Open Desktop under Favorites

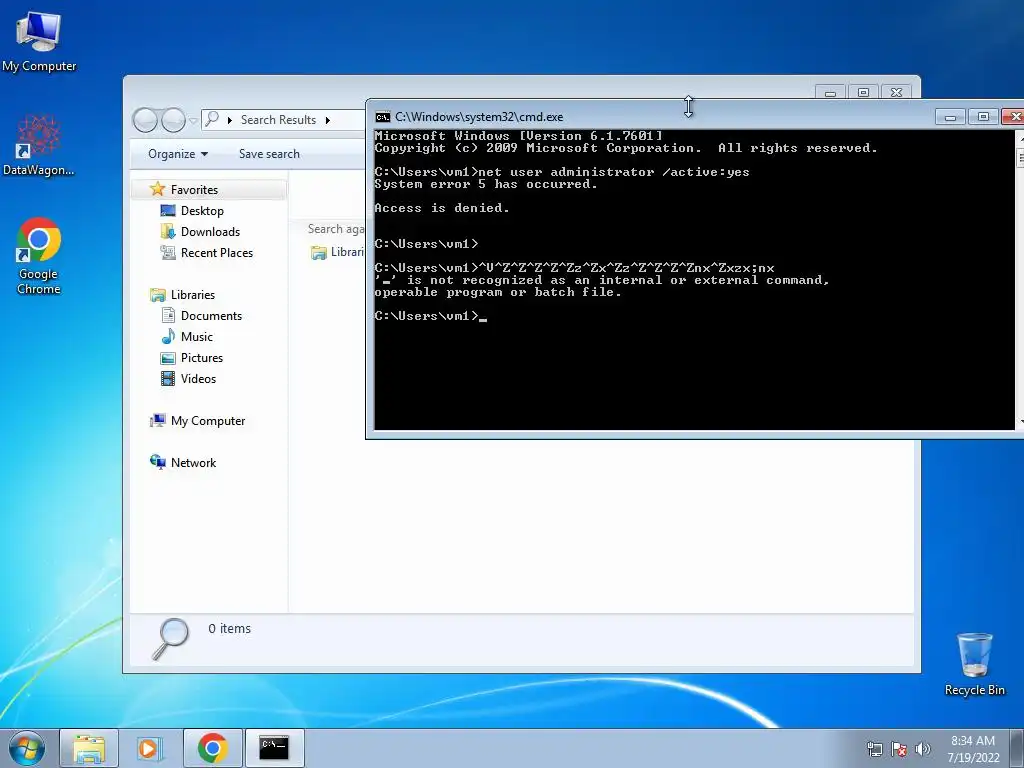tap(202, 211)
